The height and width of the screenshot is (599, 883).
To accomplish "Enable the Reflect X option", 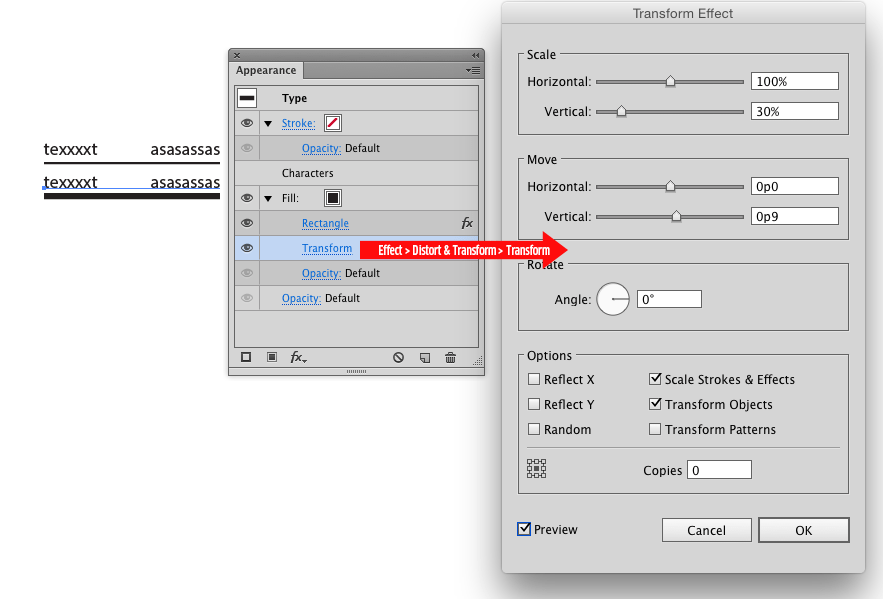I will point(535,379).
